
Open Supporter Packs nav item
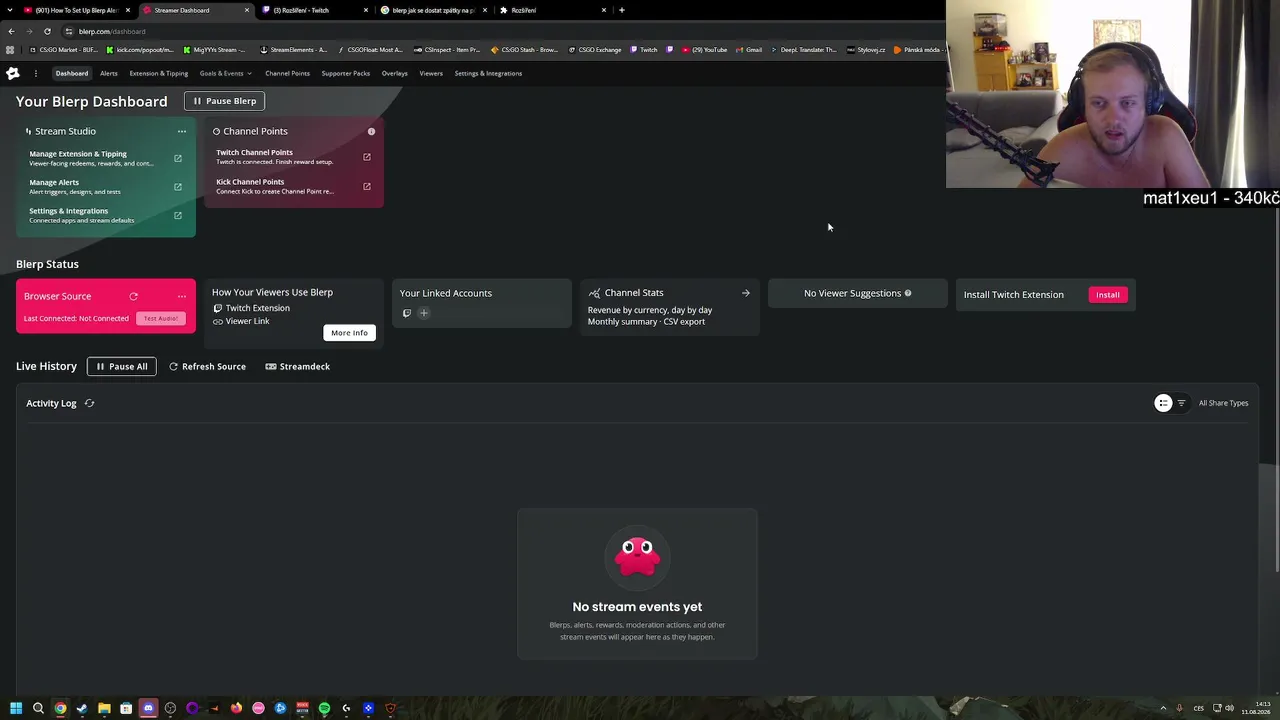(x=345, y=73)
